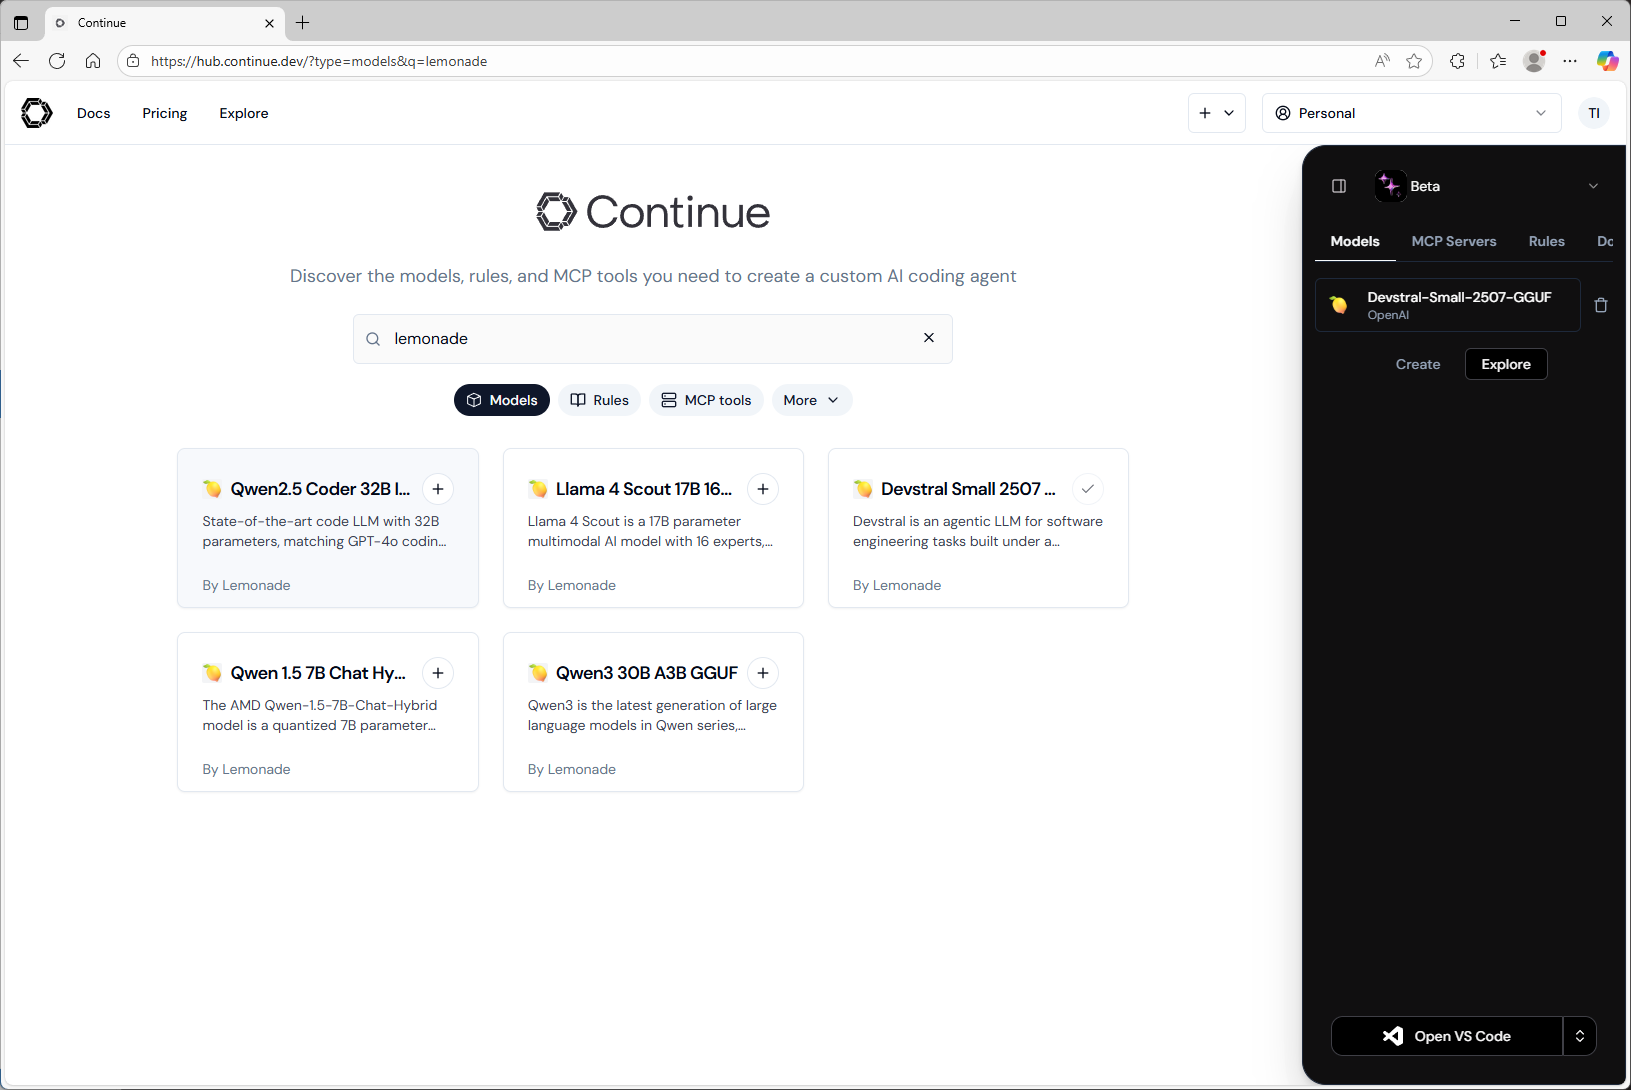Open the Devstral Small 2507 card title

point(968,489)
